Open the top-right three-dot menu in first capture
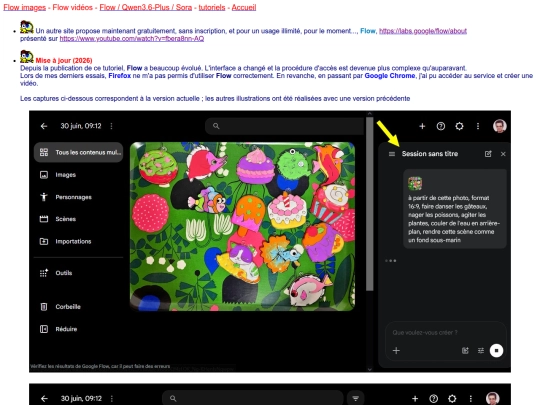This screenshot has height=405, width=540. (x=478, y=126)
